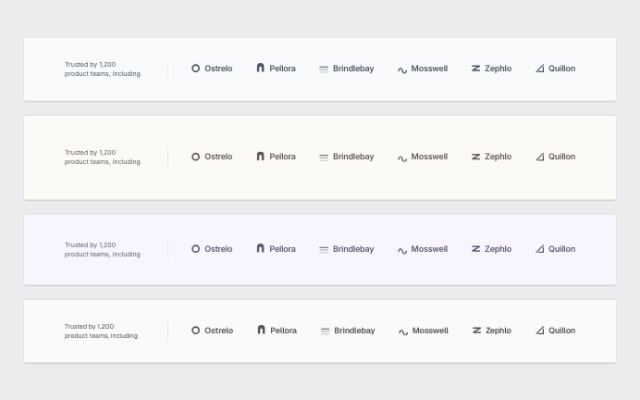Click the Brindlebay lines icon in the topmost strip
The width and height of the screenshot is (640, 400).
[x=324, y=69]
